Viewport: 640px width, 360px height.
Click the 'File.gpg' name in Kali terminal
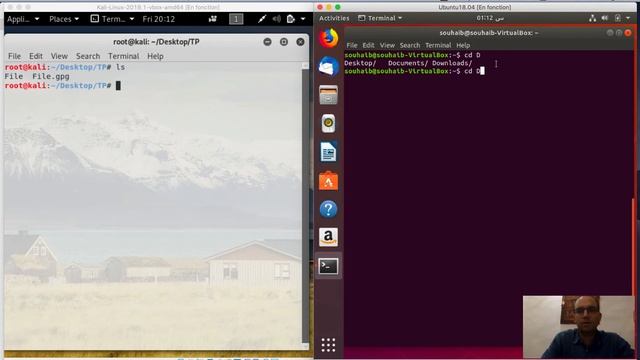coord(51,76)
